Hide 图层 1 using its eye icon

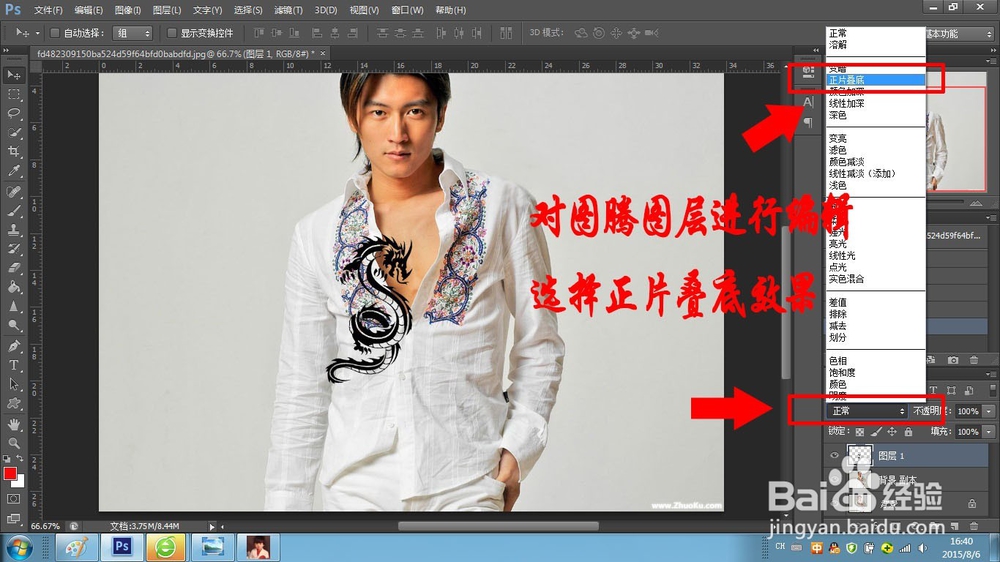834,455
